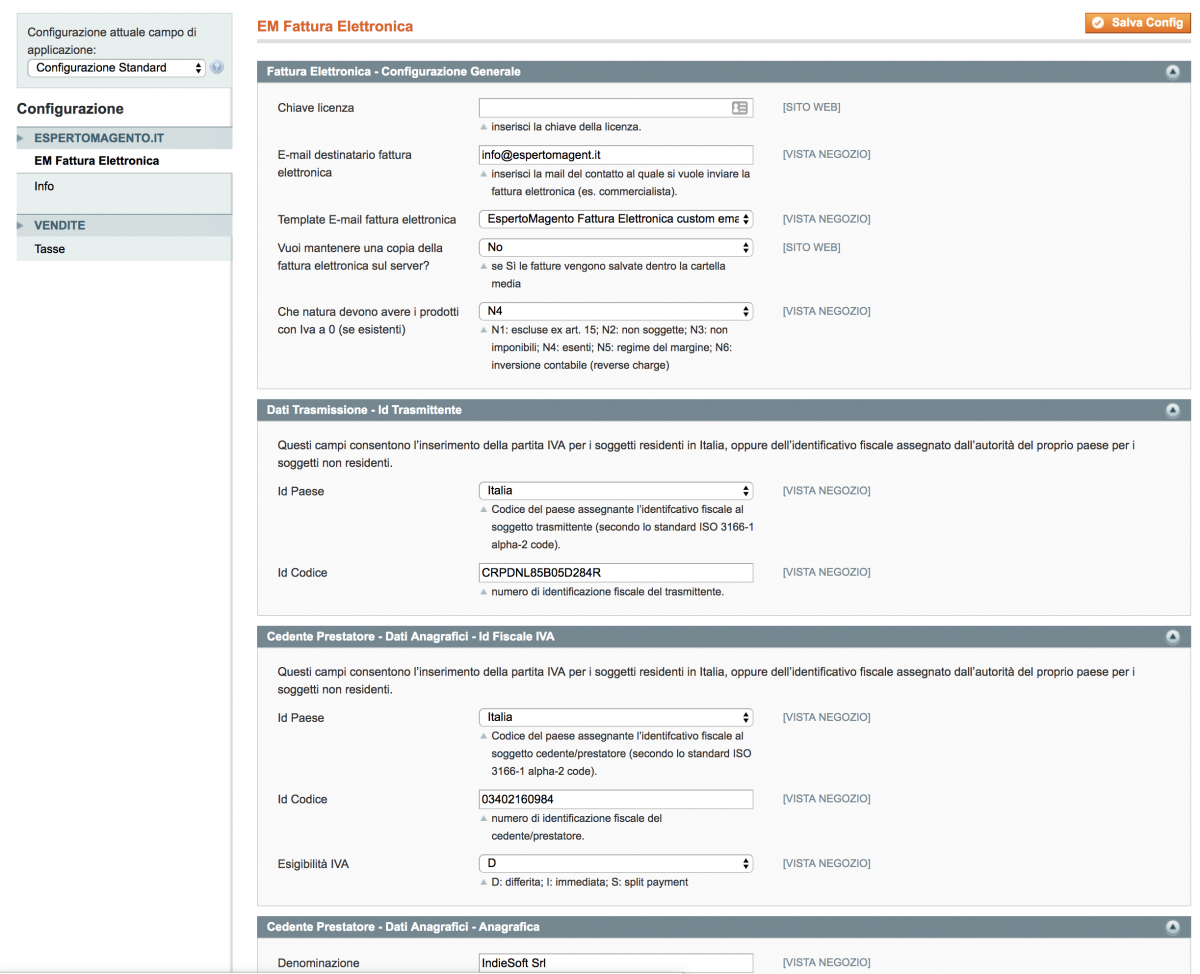1200x974 pixels.
Task: Click [VISTA NEGOZIO] next to Esigibilità IVA
Action: (826, 863)
